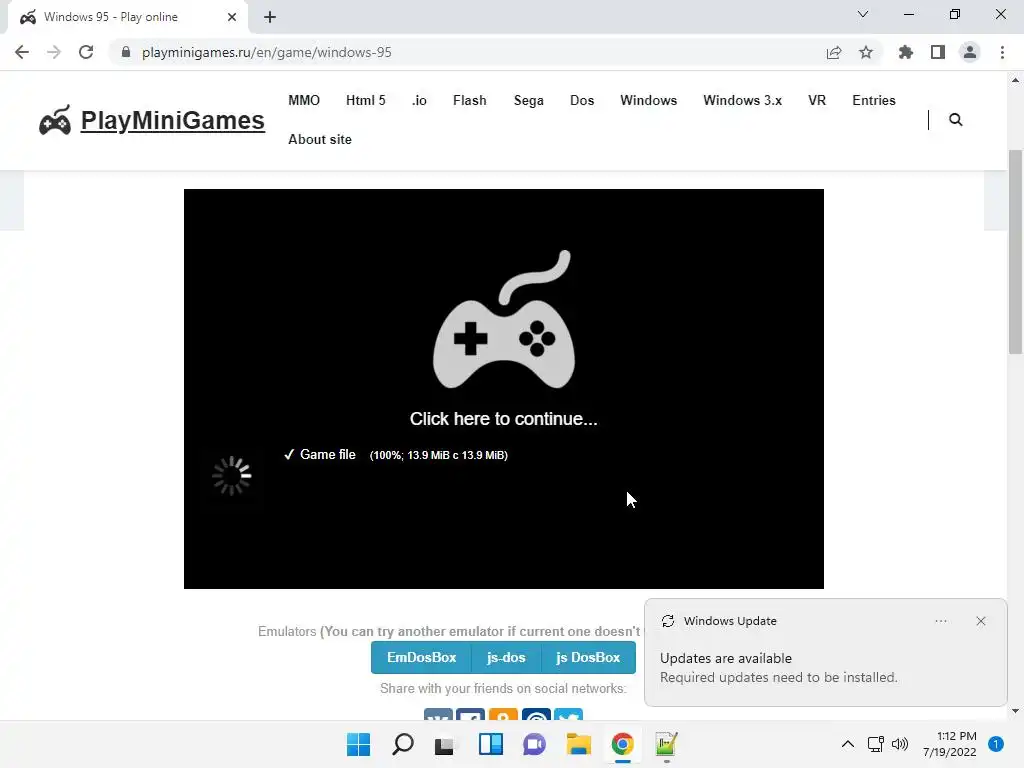Viewport: 1024px width, 768px height.
Task: Open the Windows menu item
Action: (x=648, y=101)
